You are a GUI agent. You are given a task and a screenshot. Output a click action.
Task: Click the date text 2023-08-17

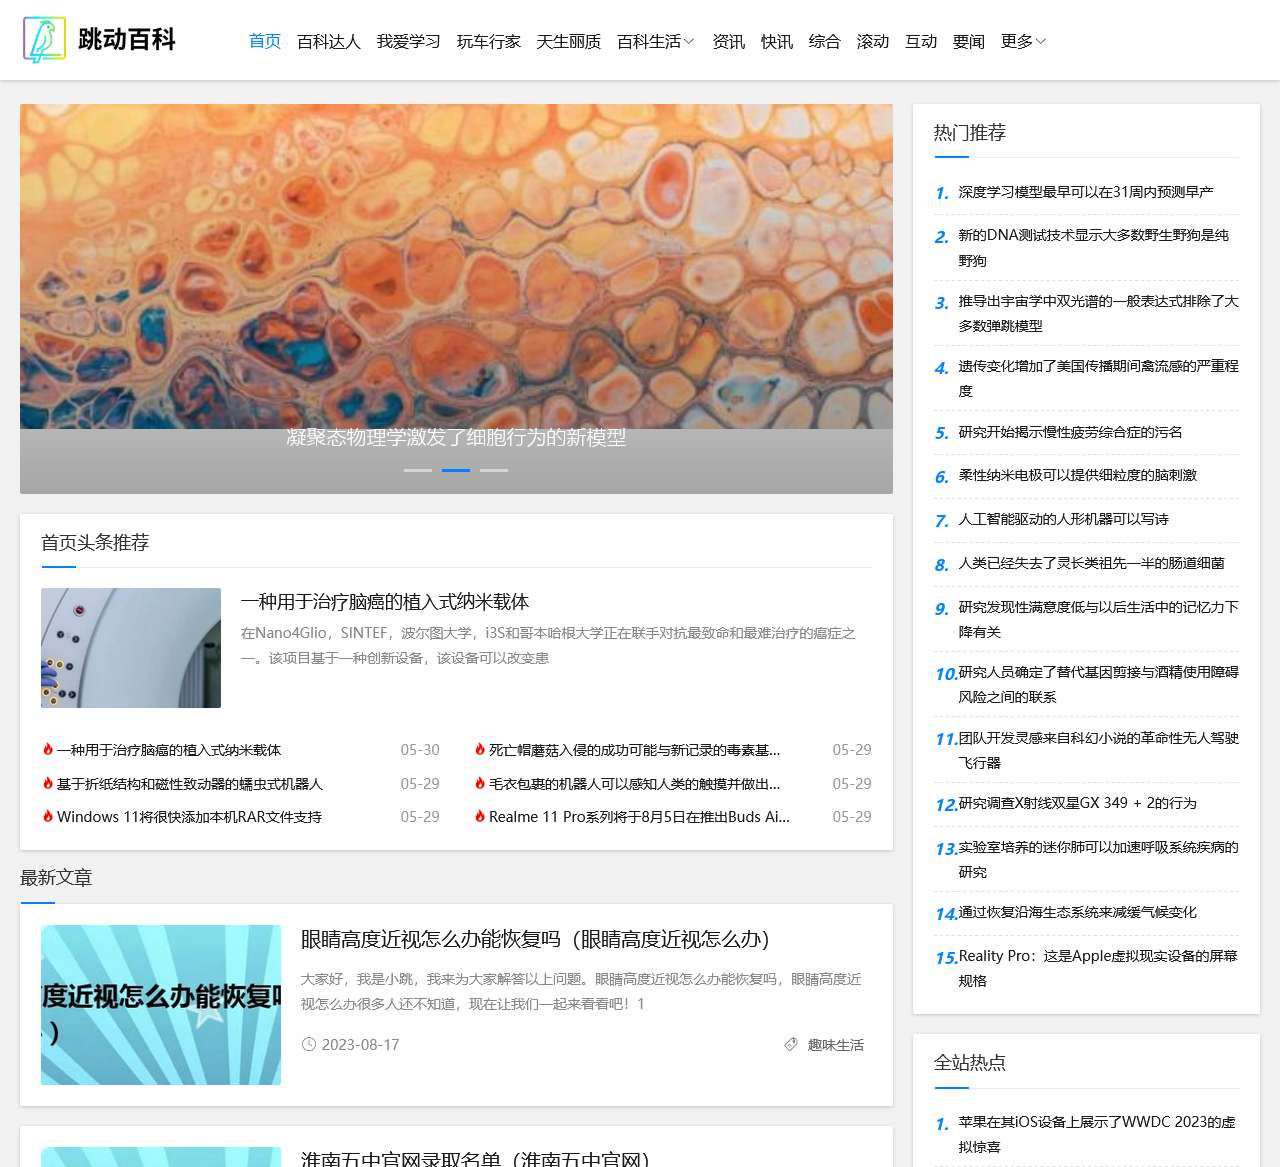(x=360, y=1044)
